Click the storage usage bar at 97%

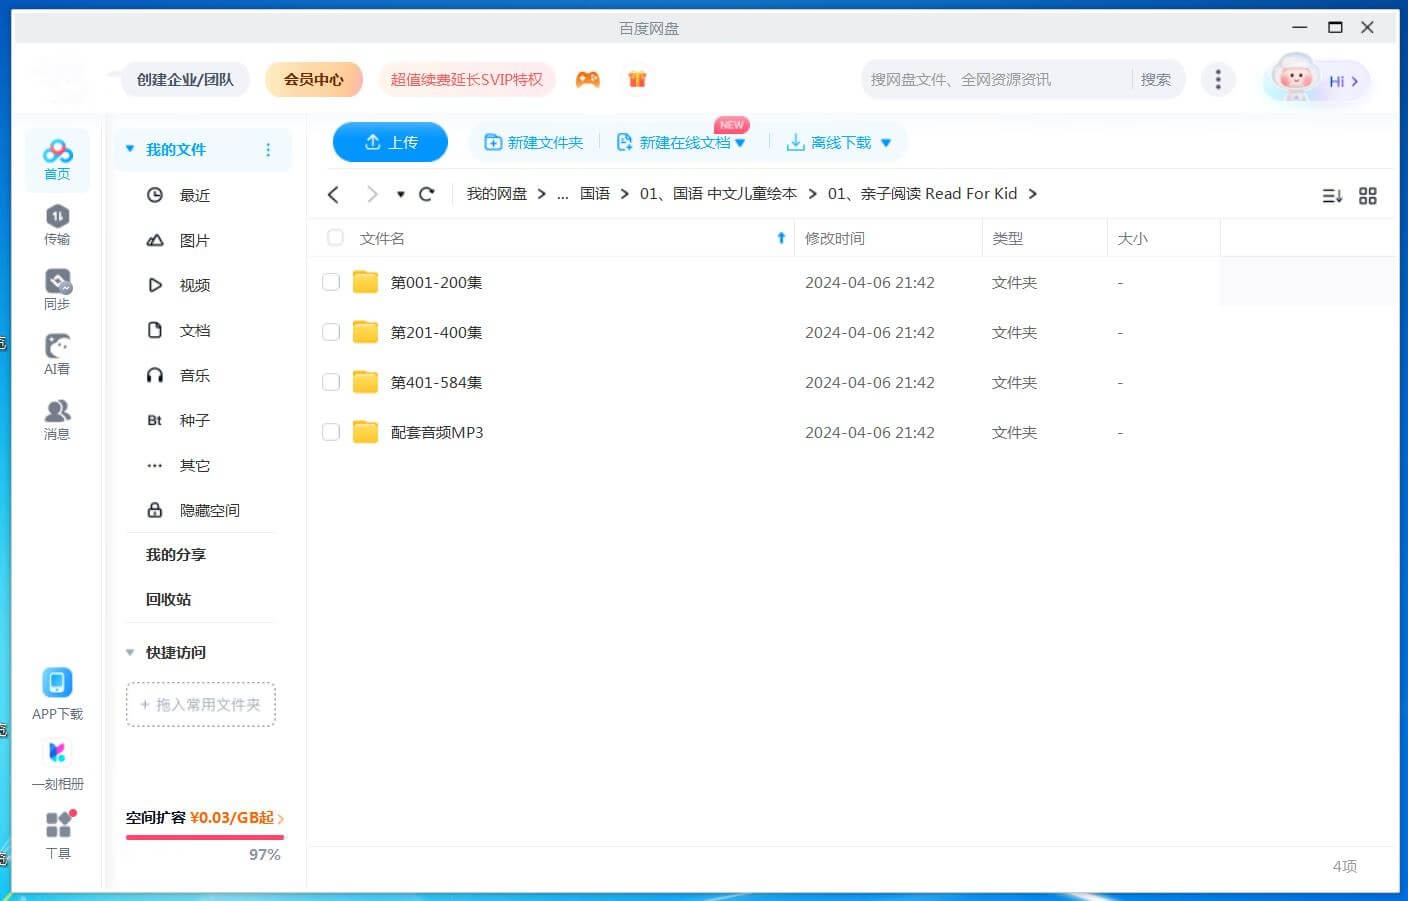(x=205, y=837)
